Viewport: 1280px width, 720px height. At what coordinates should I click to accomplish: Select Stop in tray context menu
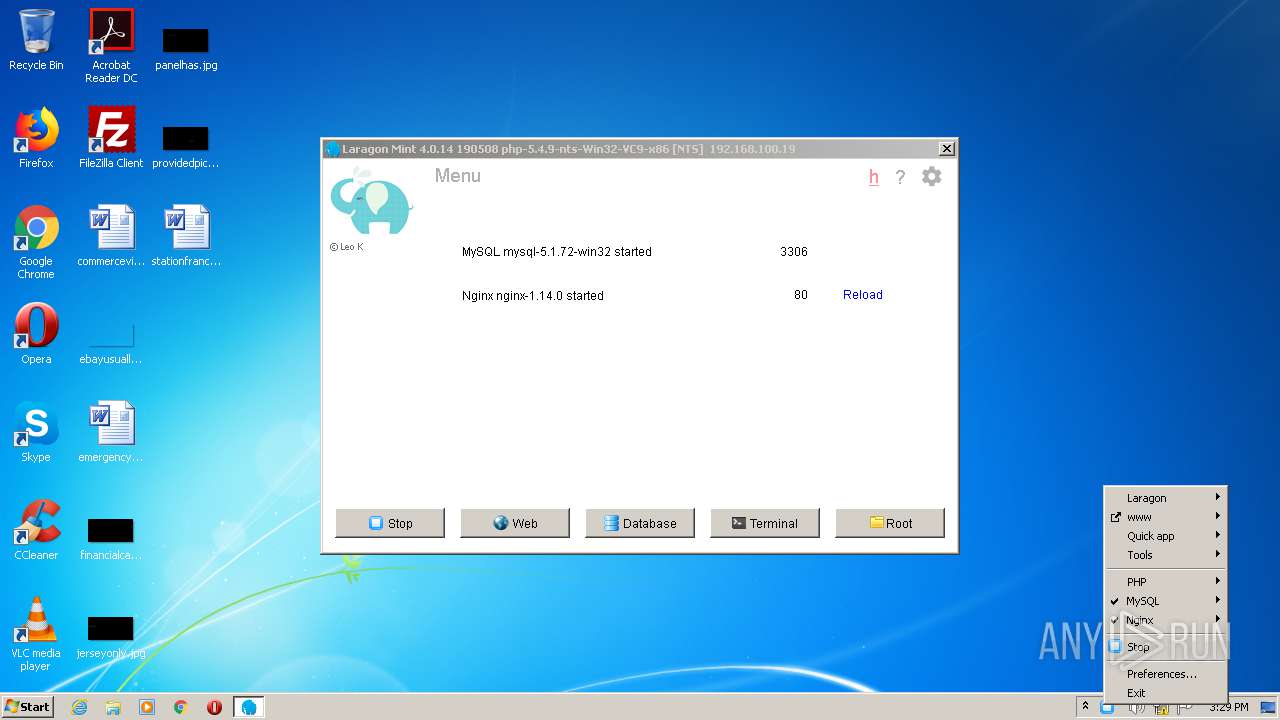tap(1165, 647)
